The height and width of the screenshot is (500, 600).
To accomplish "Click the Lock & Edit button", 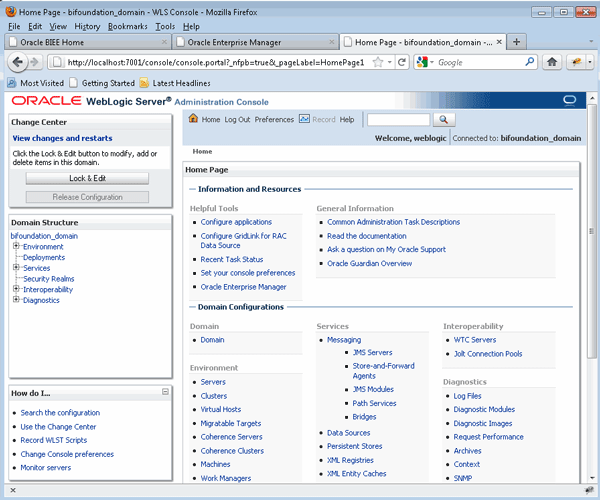I will click(87, 178).
